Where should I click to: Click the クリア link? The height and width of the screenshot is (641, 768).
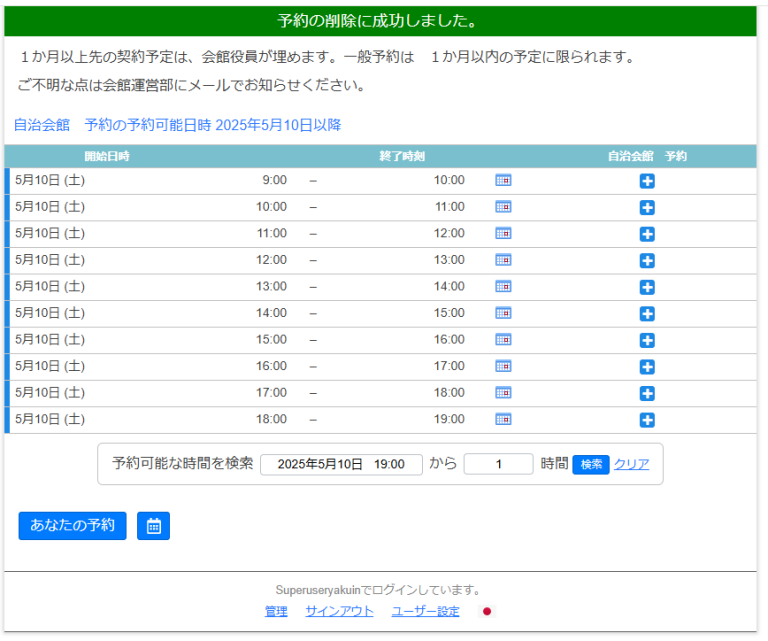pos(631,464)
